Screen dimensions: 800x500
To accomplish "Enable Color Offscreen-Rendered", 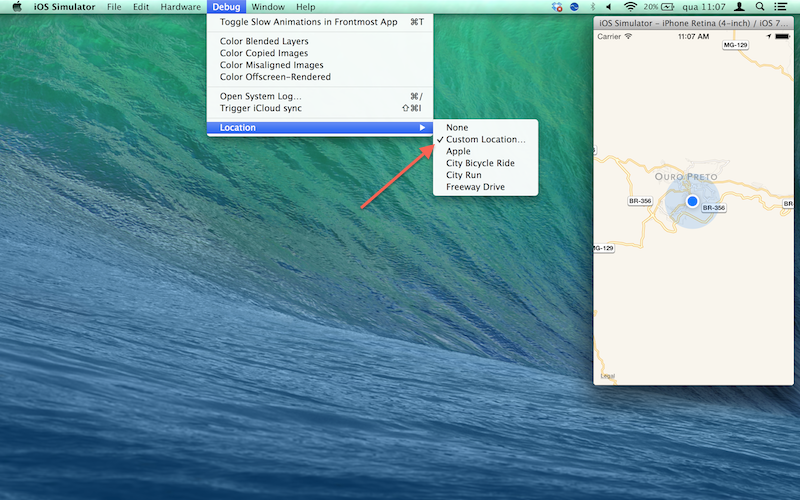I will [x=320, y=77].
